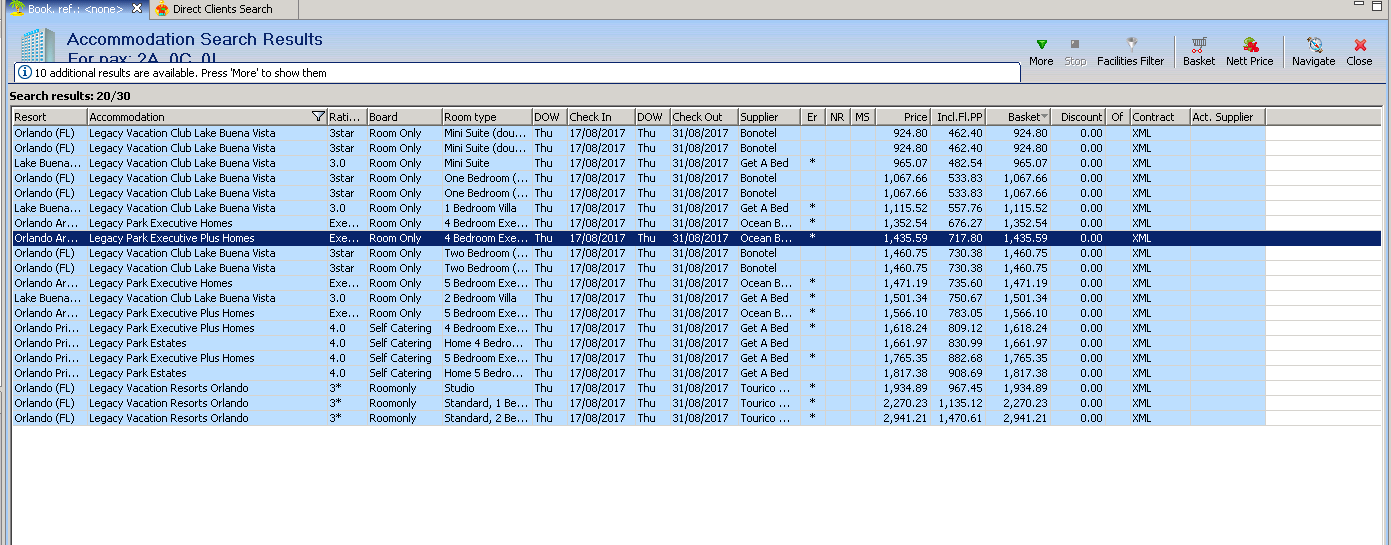Screen dimensions: 1391x545
Task: Close the Book. ref. tab
Action: [x=137, y=8]
